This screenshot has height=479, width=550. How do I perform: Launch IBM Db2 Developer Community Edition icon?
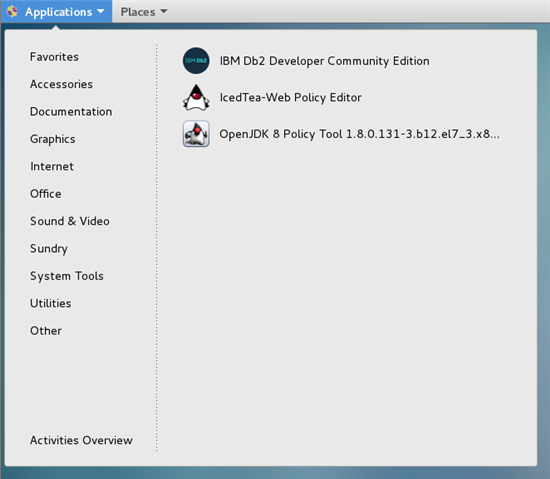tap(196, 61)
